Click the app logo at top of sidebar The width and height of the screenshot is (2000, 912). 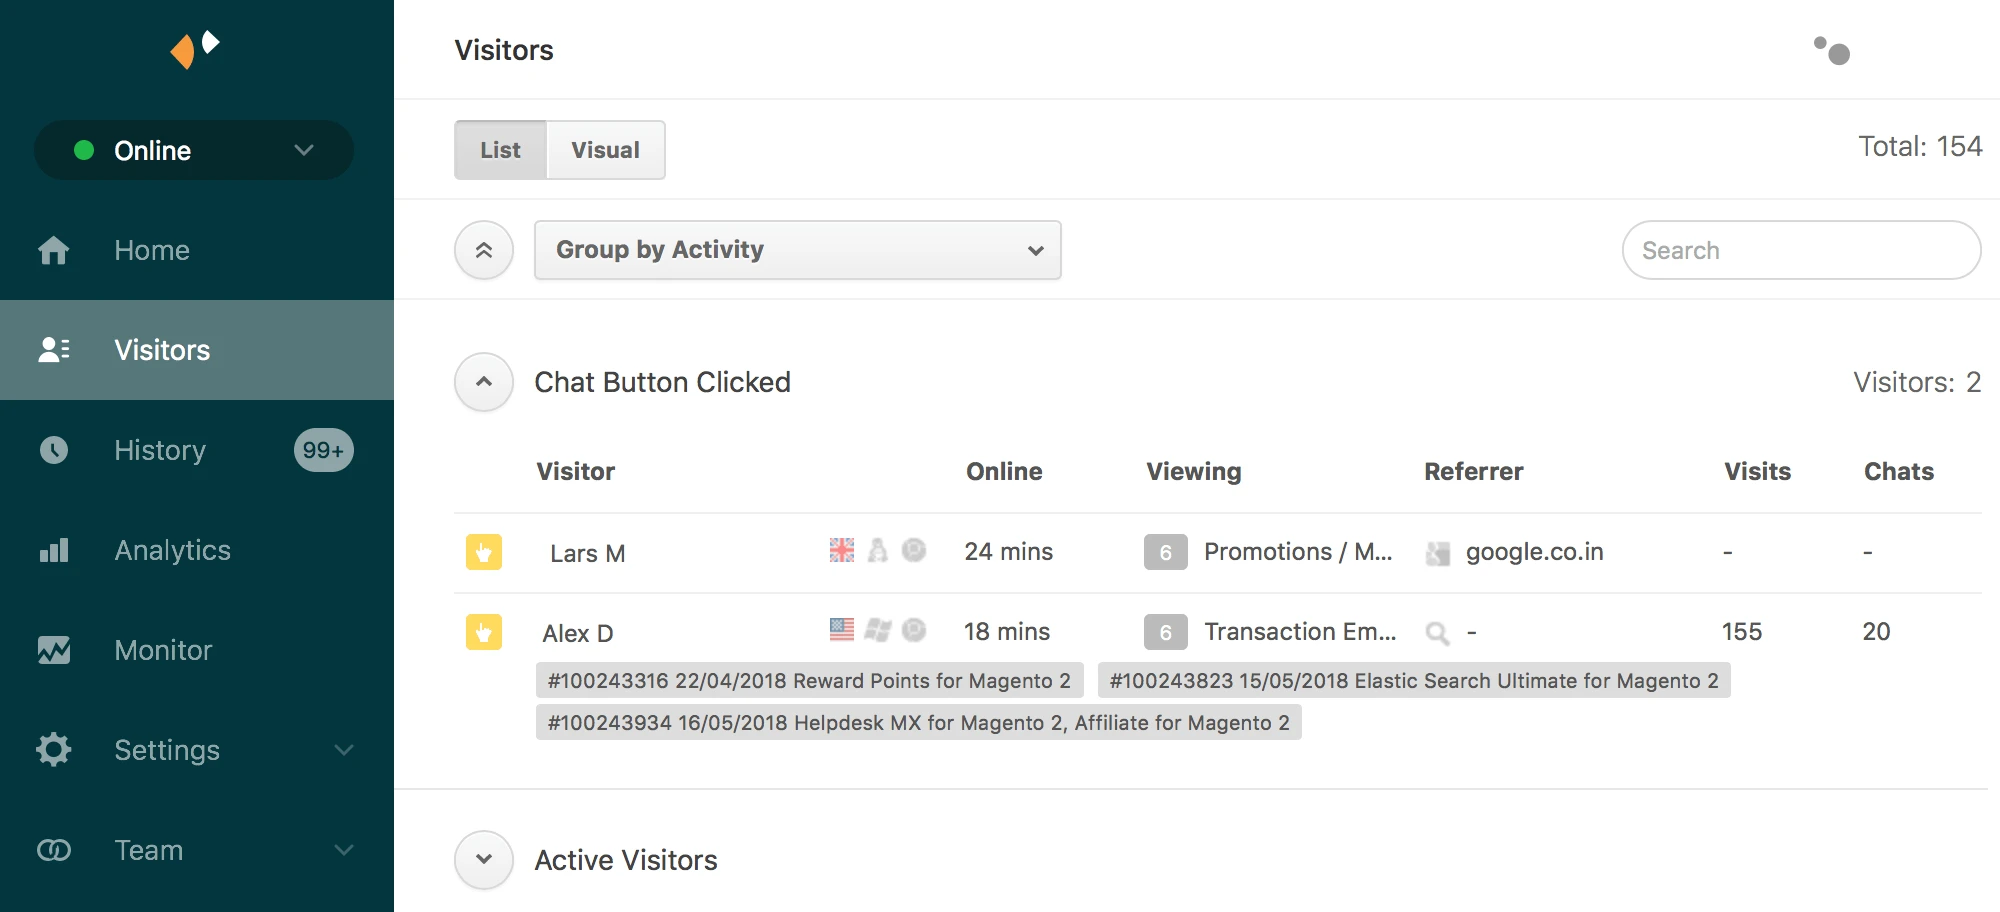tap(196, 48)
